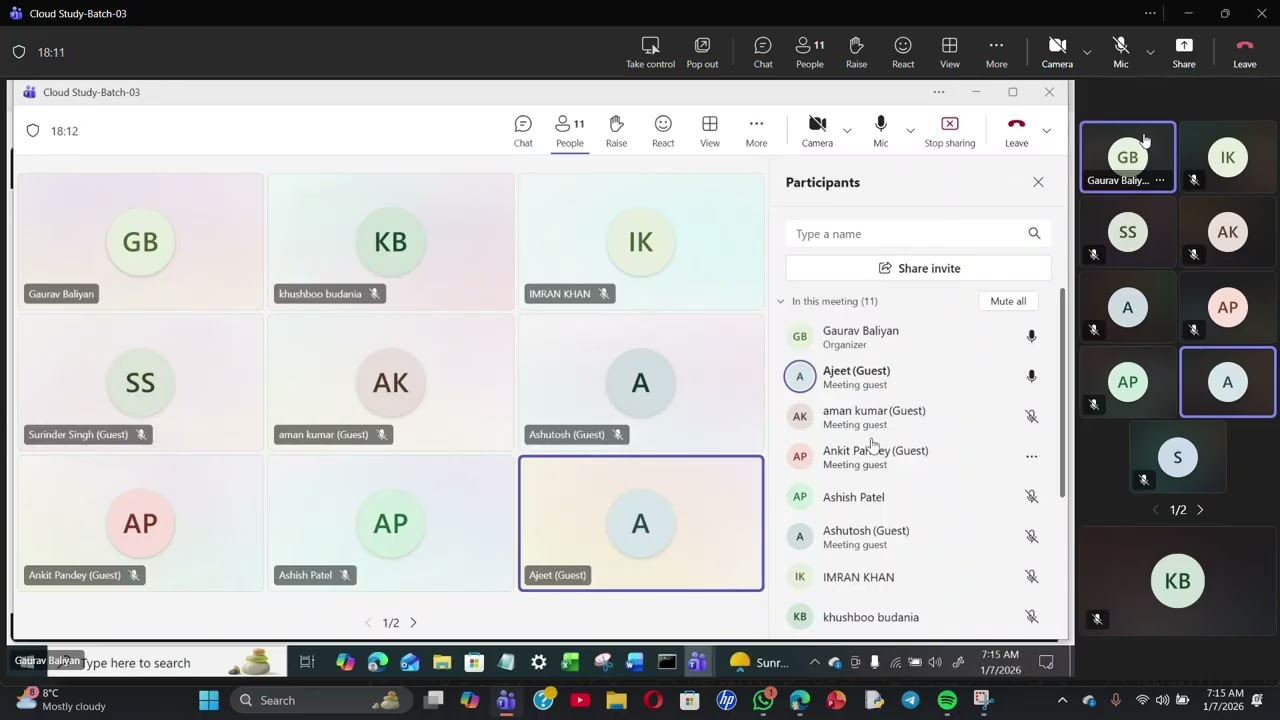The height and width of the screenshot is (720, 1280).
Task: Open React options in the dark top toolbar
Action: tap(903, 52)
